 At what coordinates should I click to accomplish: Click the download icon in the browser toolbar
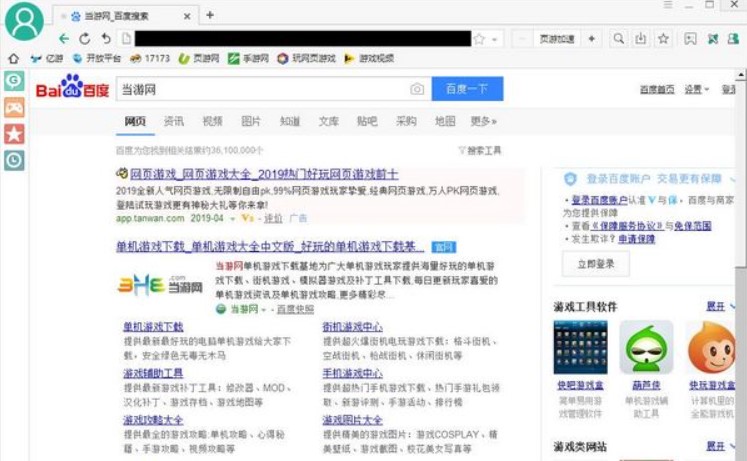click(641, 39)
